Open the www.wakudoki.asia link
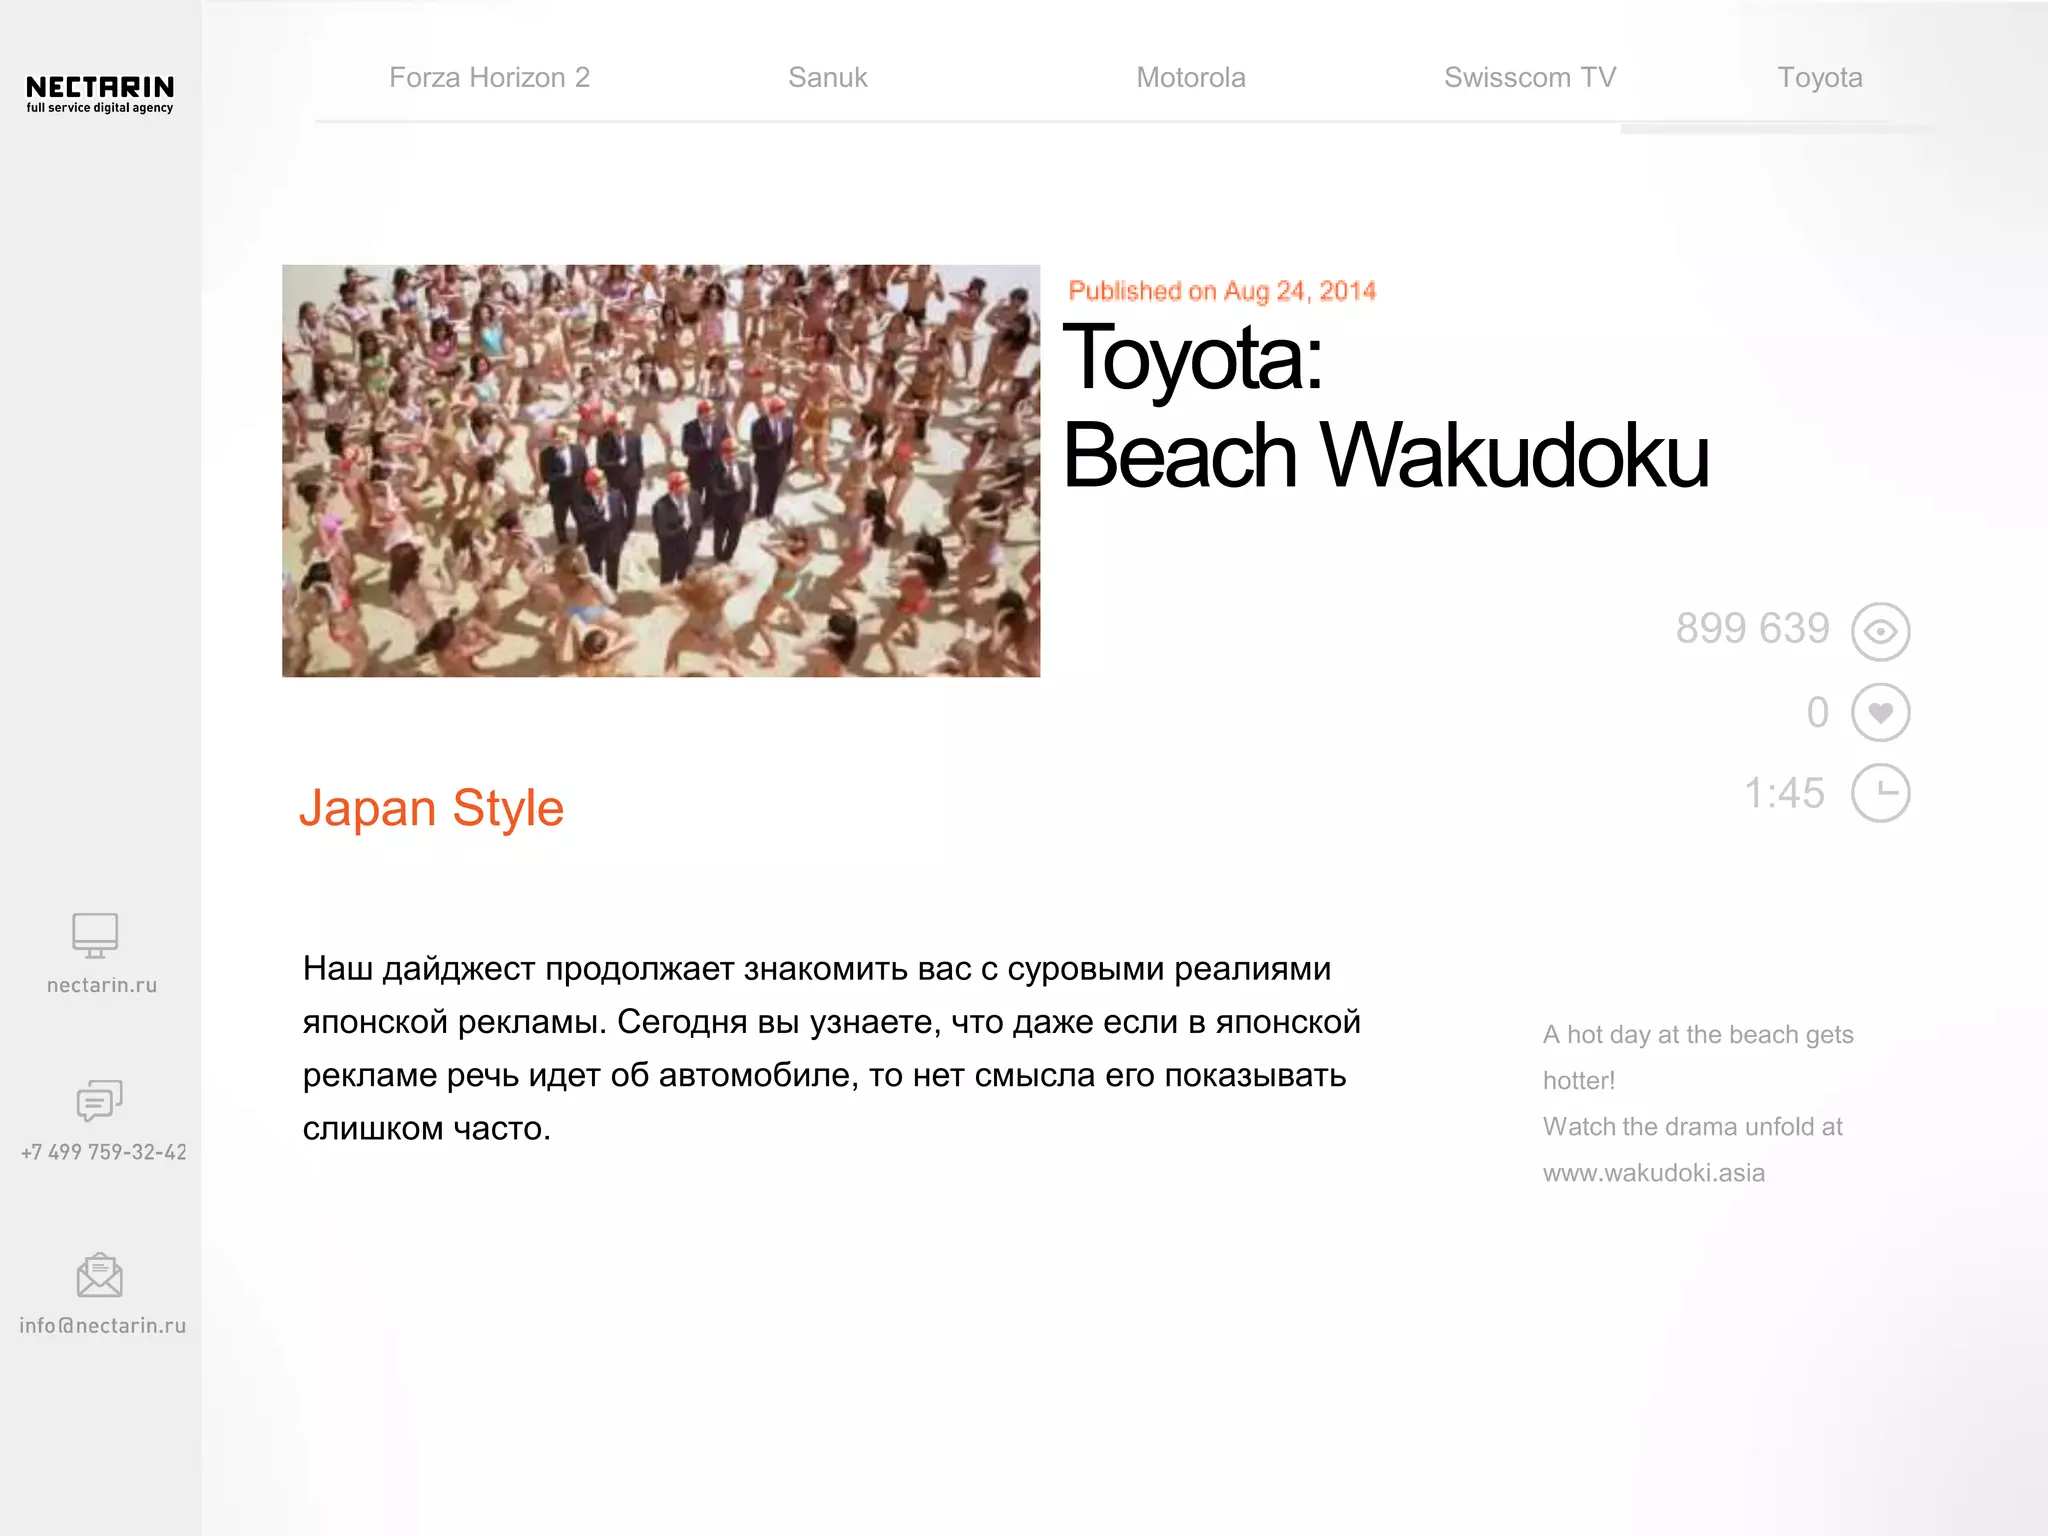 (x=1653, y=1173)
